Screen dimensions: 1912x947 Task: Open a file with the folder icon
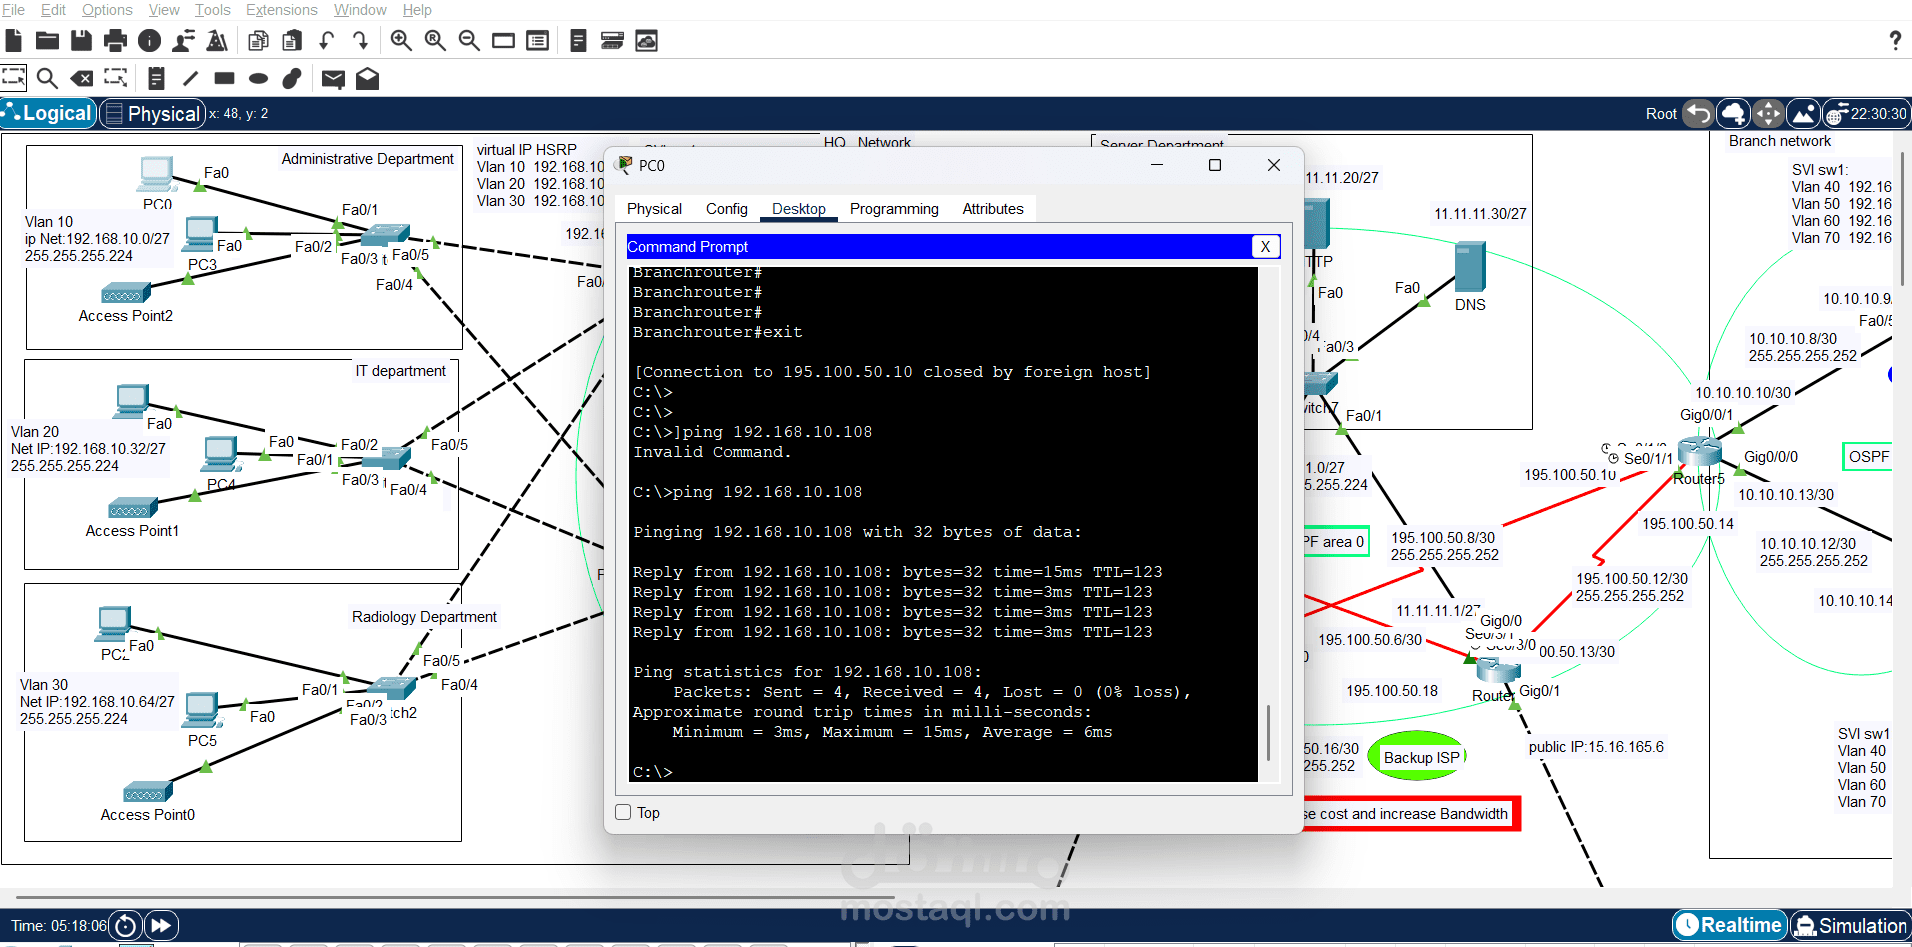tap(47, 41)
